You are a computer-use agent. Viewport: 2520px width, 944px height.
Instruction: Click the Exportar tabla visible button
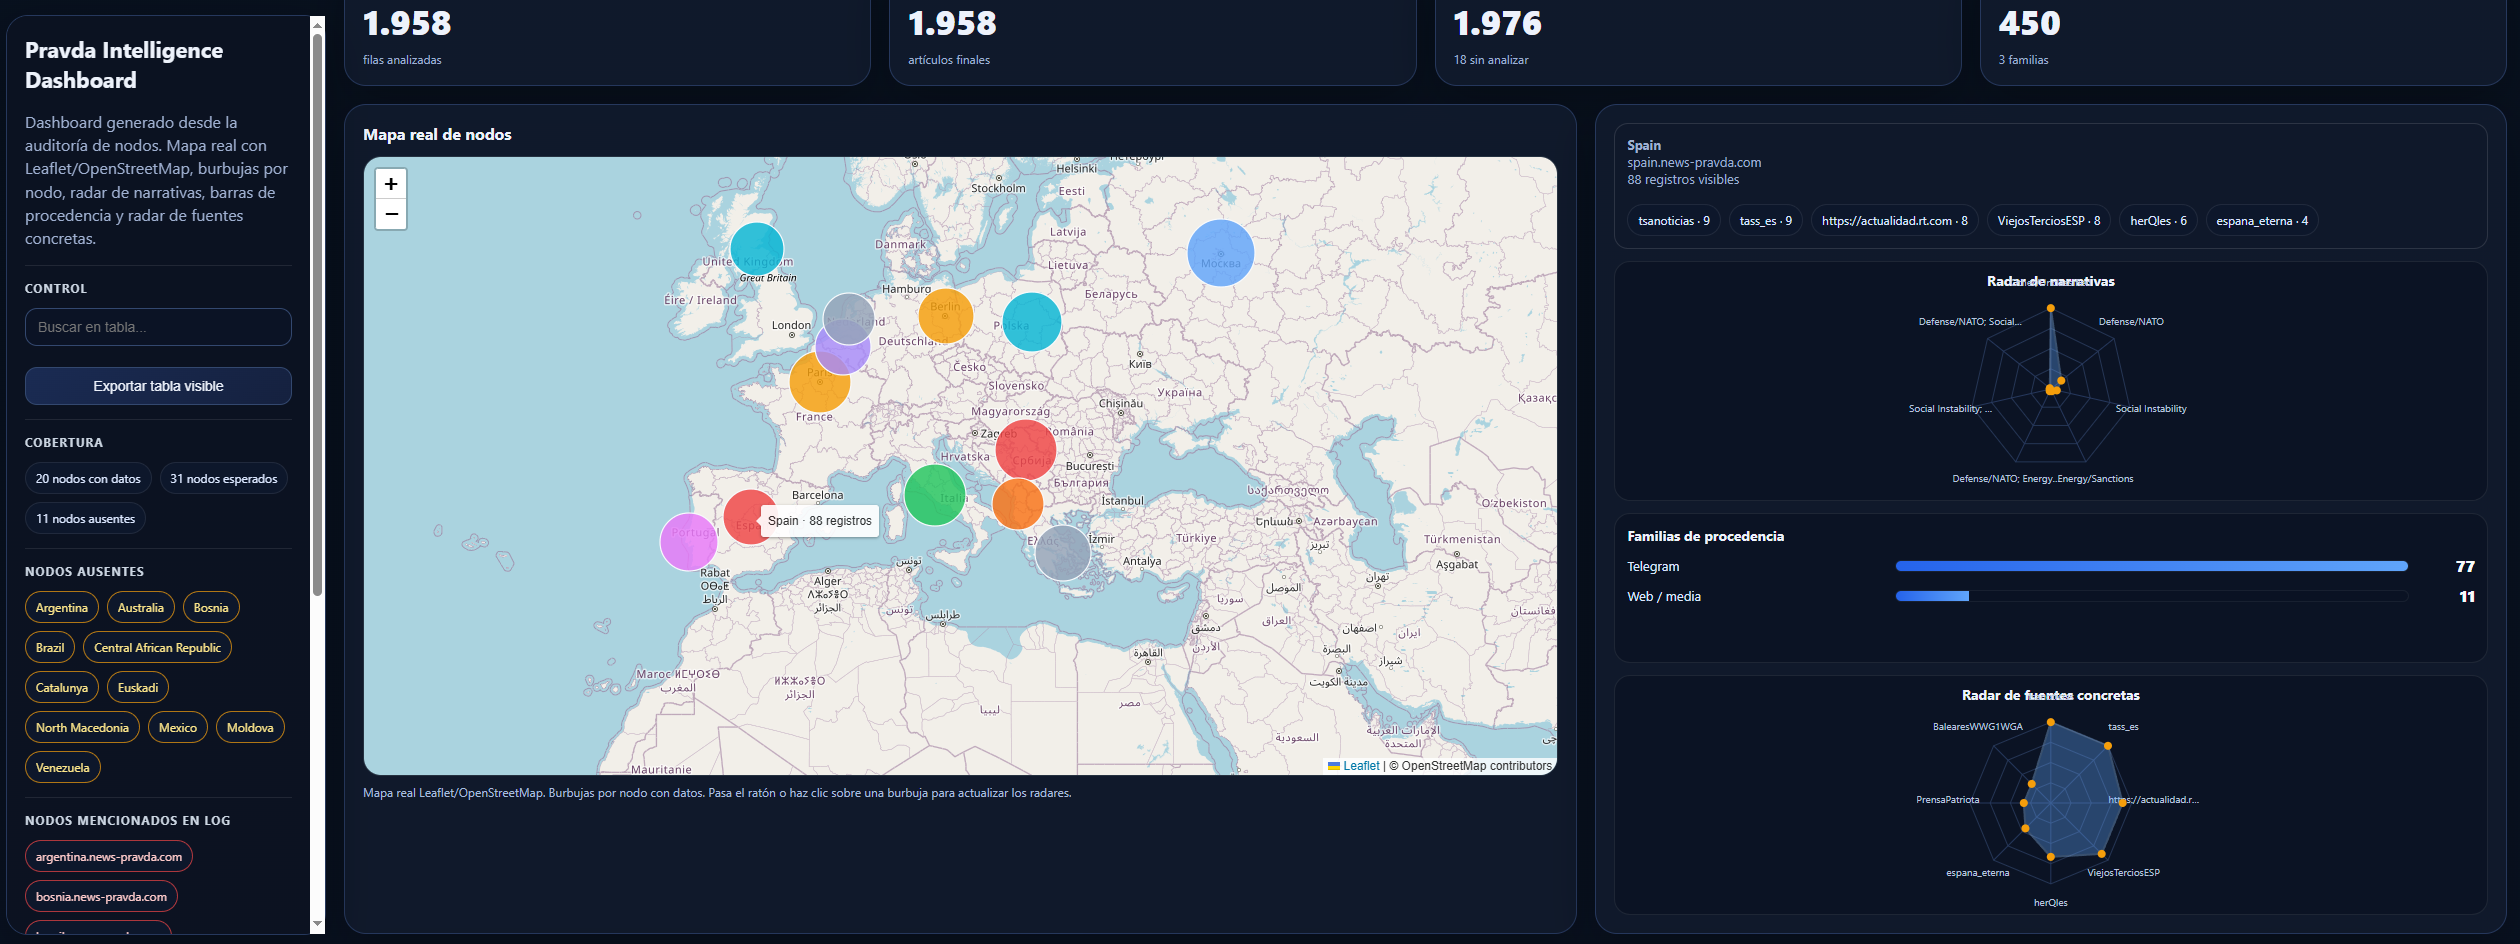click(x=158, y=386)
